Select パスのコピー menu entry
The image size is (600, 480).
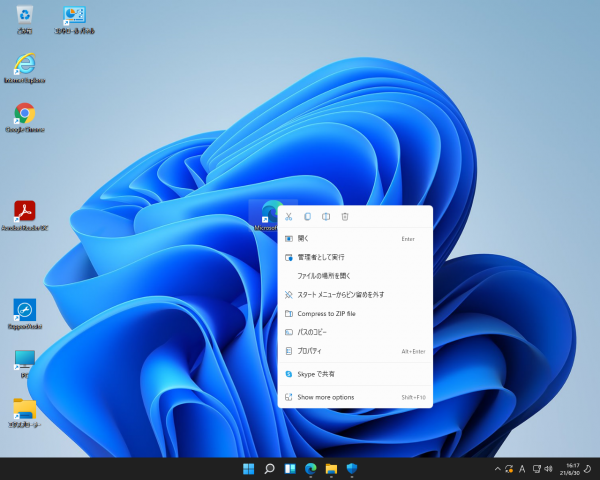coord(355,332)
